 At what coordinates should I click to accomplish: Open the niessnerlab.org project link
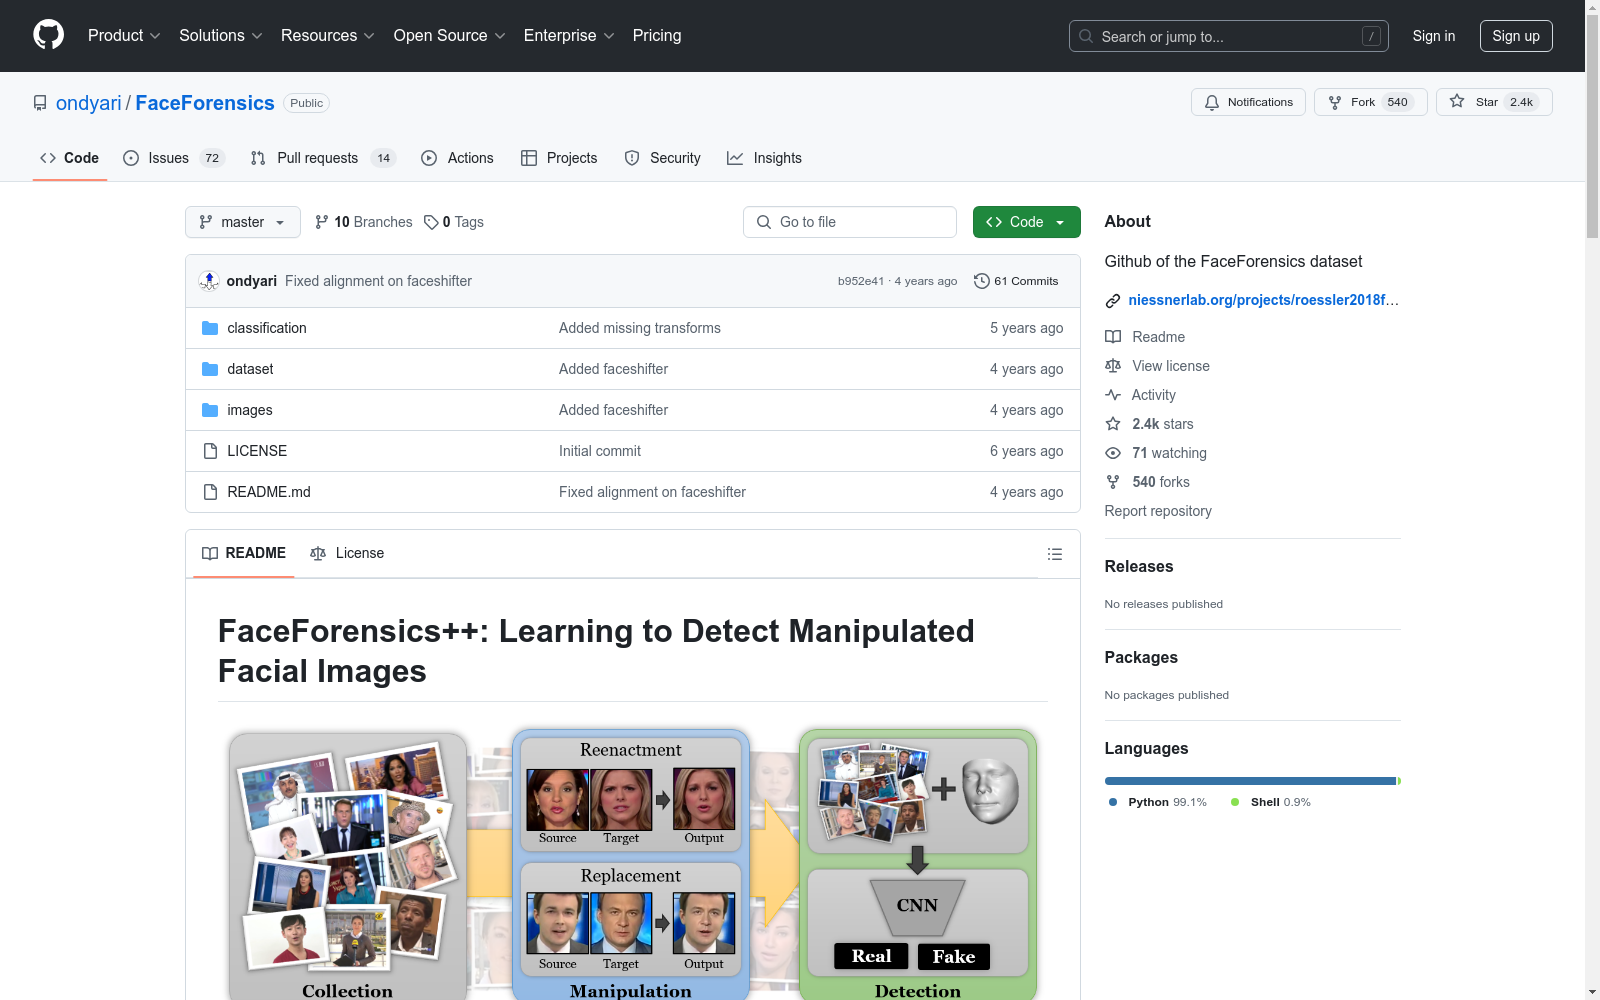pos(1264,300)
